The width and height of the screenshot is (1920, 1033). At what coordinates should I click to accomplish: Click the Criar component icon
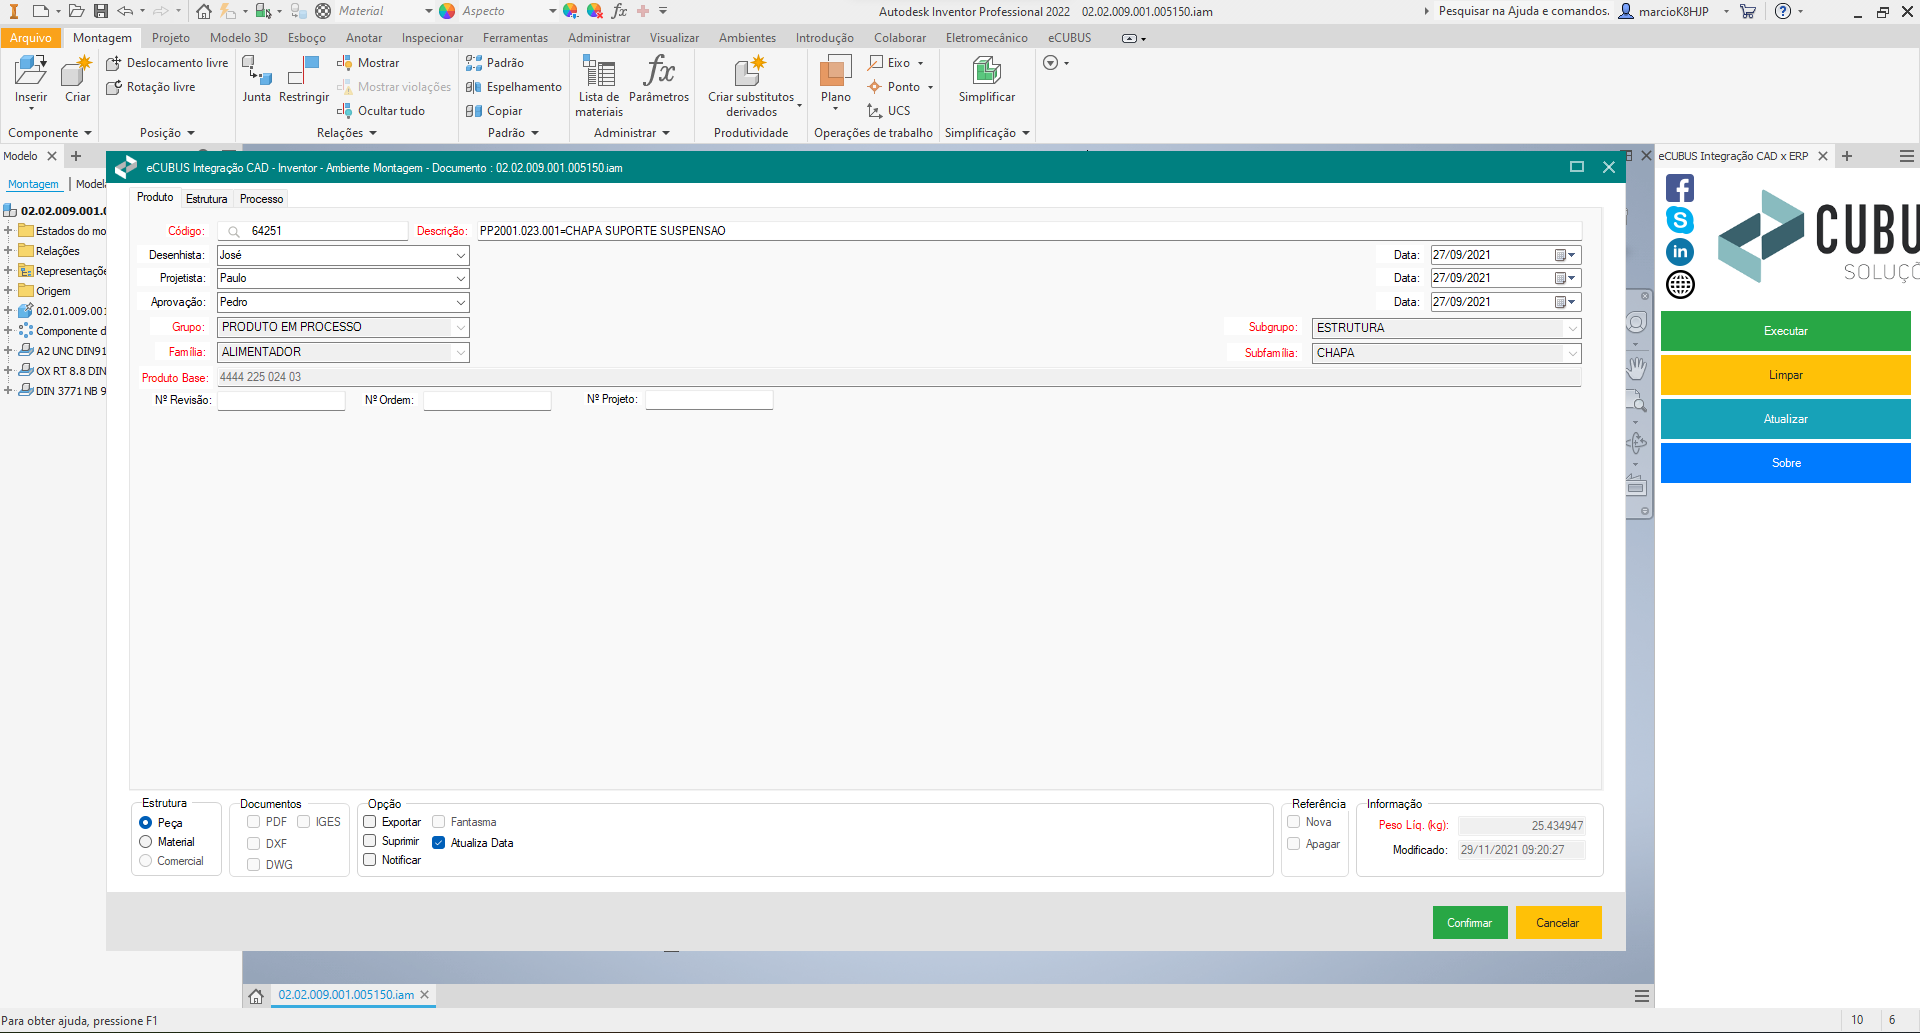(77, 80)
